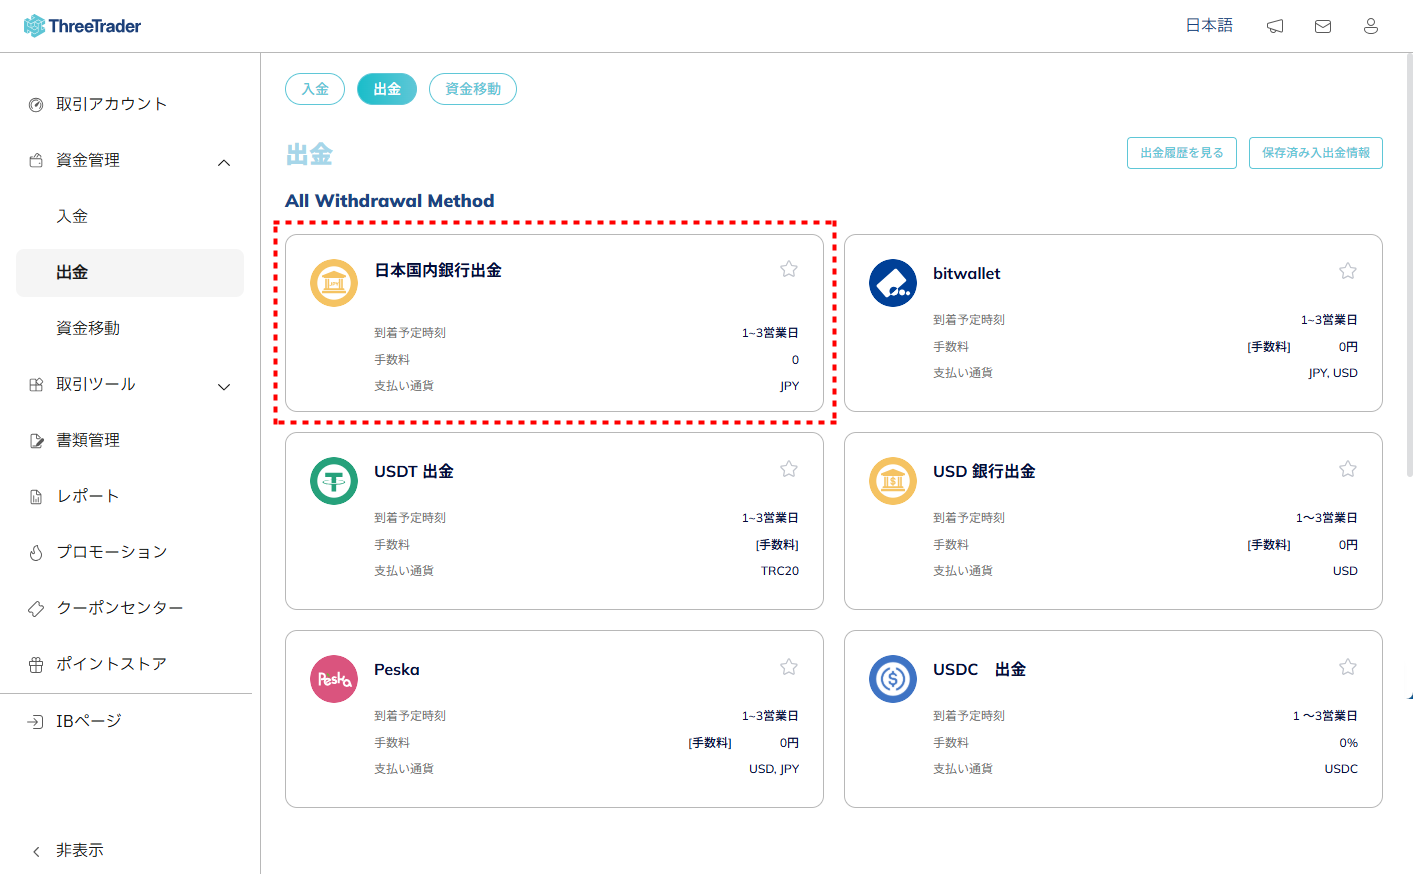The image size is (1413, 874).
Task: Favorite USD 銀行出金 with its star
Action: (x=1348, y=469)
